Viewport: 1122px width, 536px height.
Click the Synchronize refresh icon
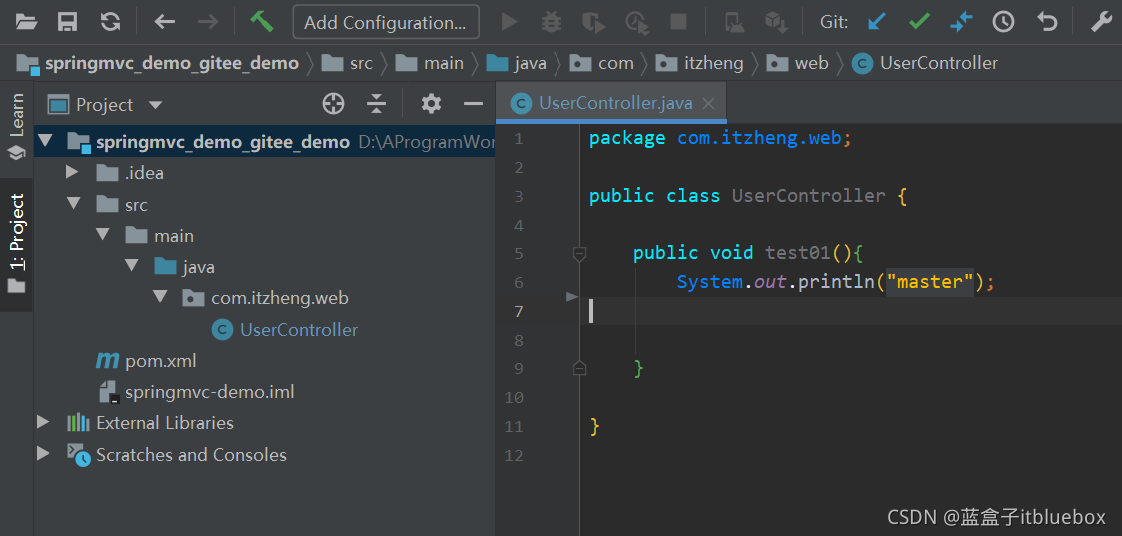[x=110, y=22]
